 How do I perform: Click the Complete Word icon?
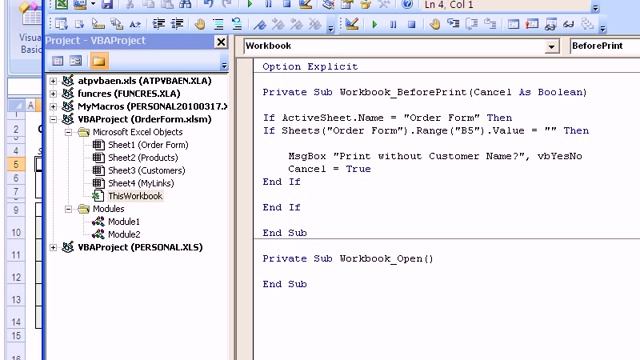click(x=135, y=24)
